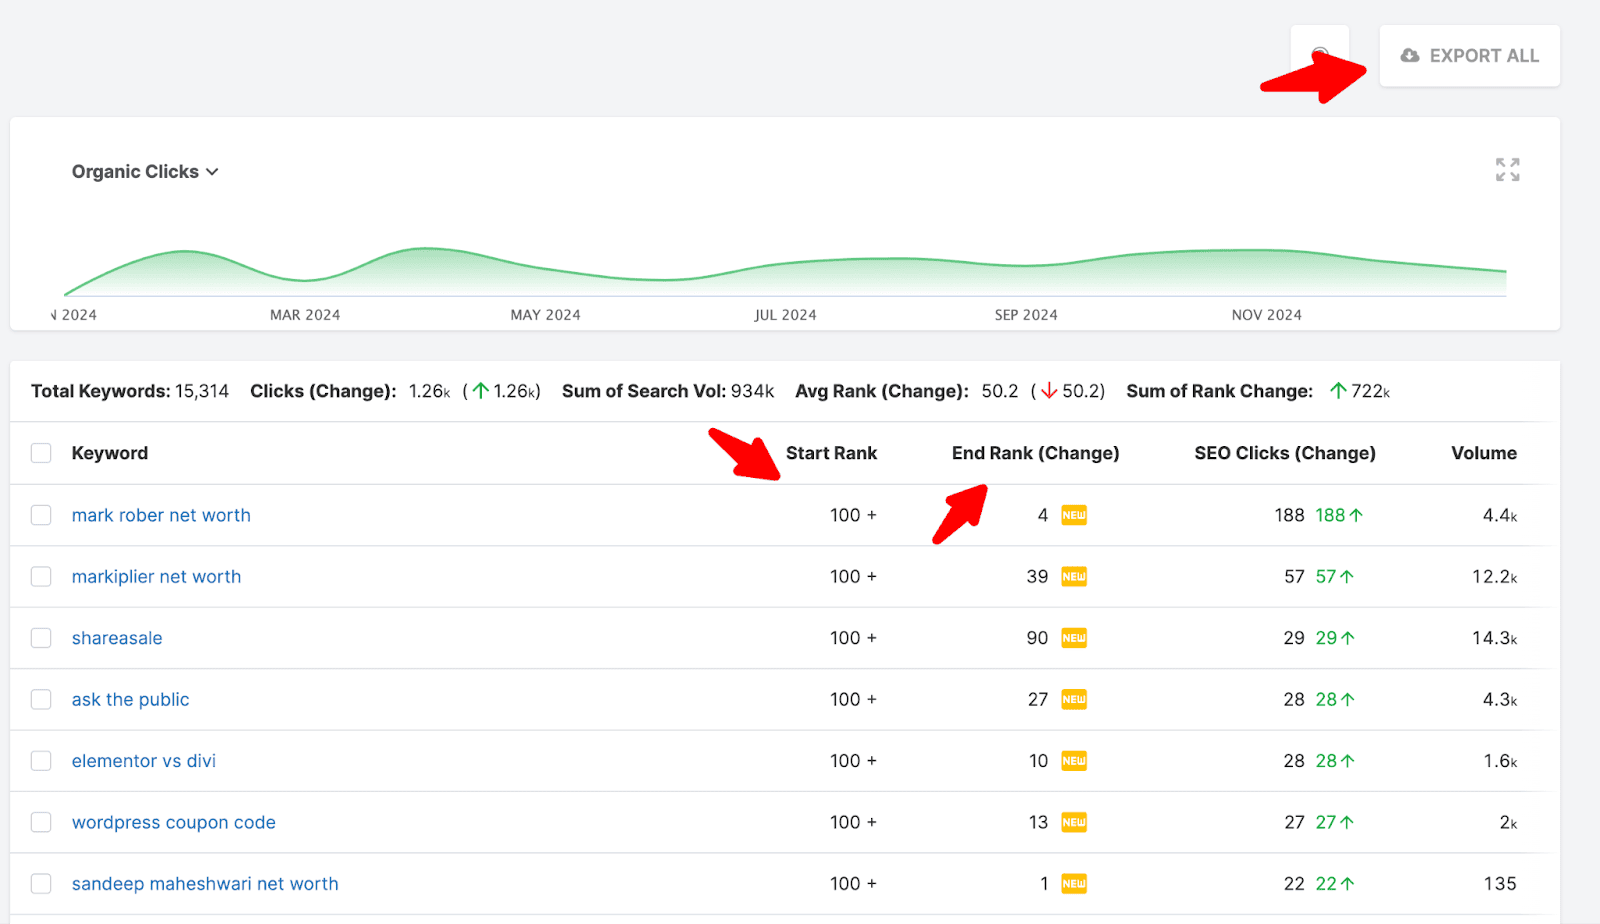Click the NOV 2024 axis label
Screen dimensions: 1600x924
[x=1267, y=315]
